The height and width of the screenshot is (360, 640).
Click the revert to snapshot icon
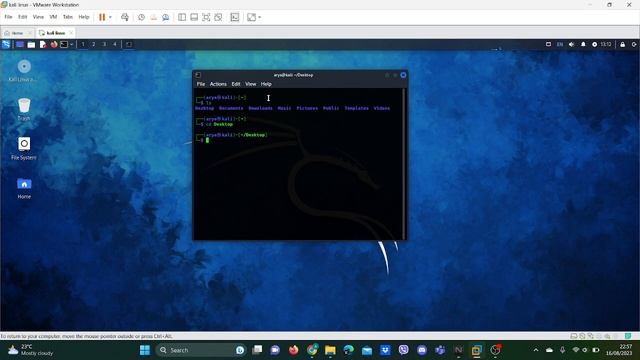153,17
